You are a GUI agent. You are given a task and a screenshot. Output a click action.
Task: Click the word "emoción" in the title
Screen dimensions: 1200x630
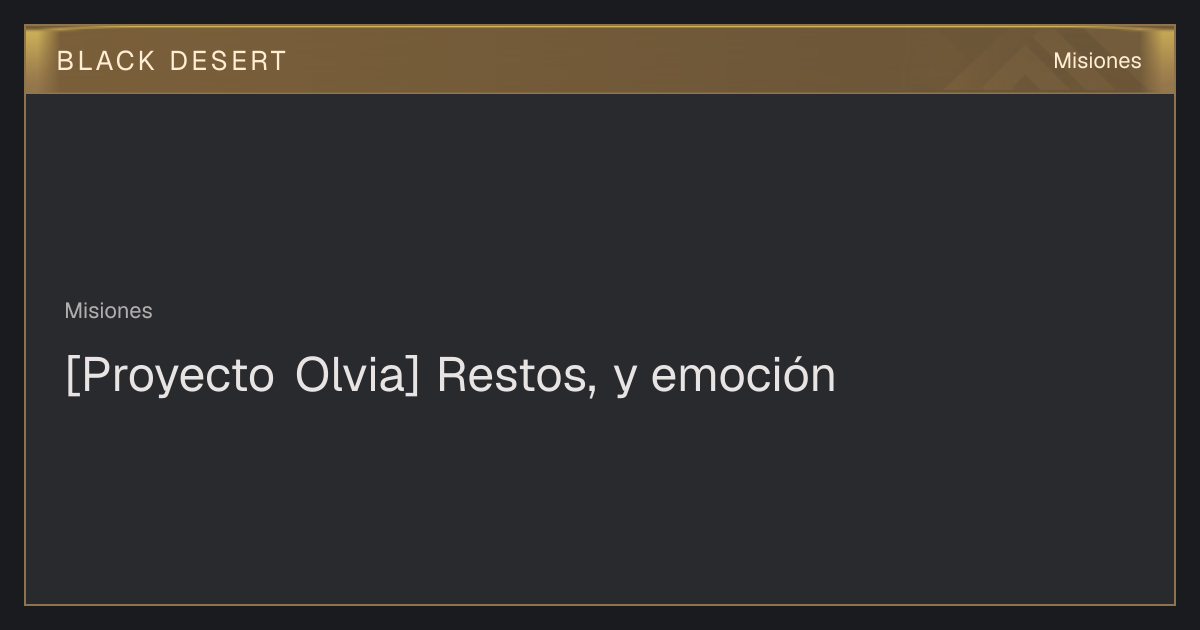pyautogui.click(x=743, y=376)
